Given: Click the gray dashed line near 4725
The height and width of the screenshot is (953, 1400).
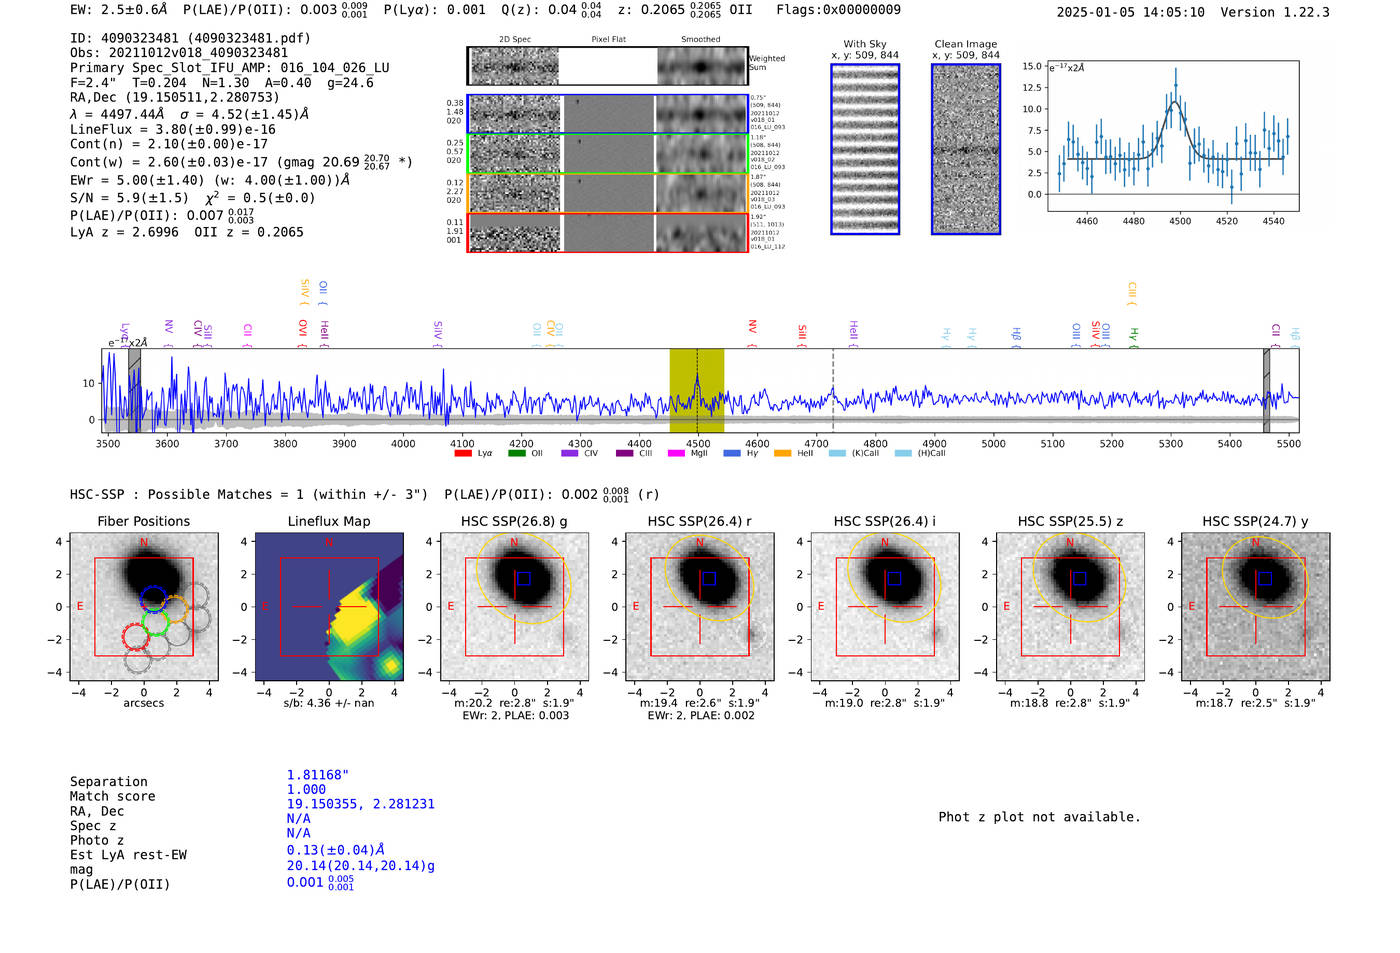Looking at the screenshot, I should (x=833, y=390).
